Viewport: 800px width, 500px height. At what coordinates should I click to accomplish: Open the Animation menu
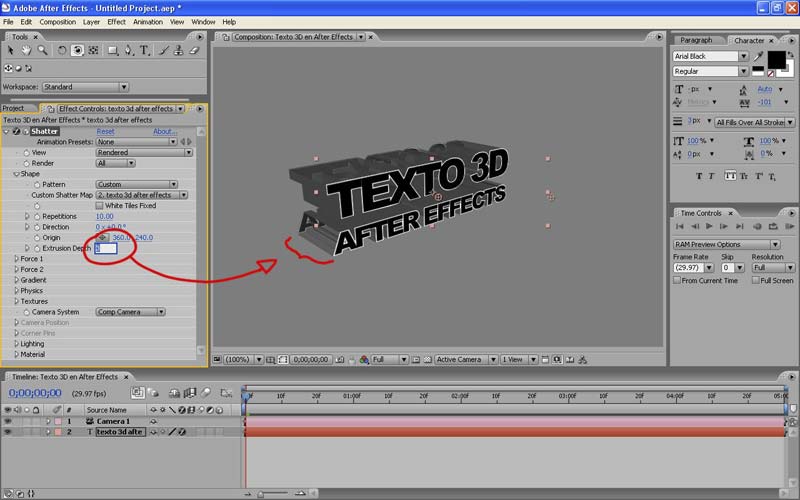[148, 22]
